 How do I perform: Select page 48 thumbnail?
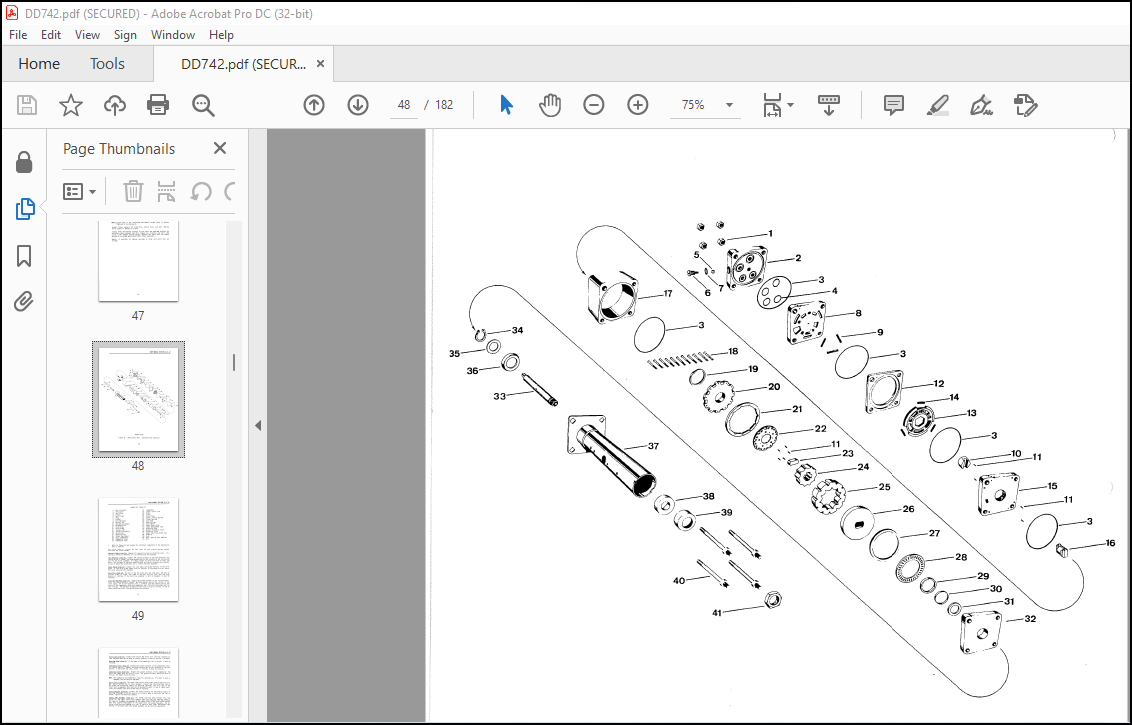click(x=138, y=399)
